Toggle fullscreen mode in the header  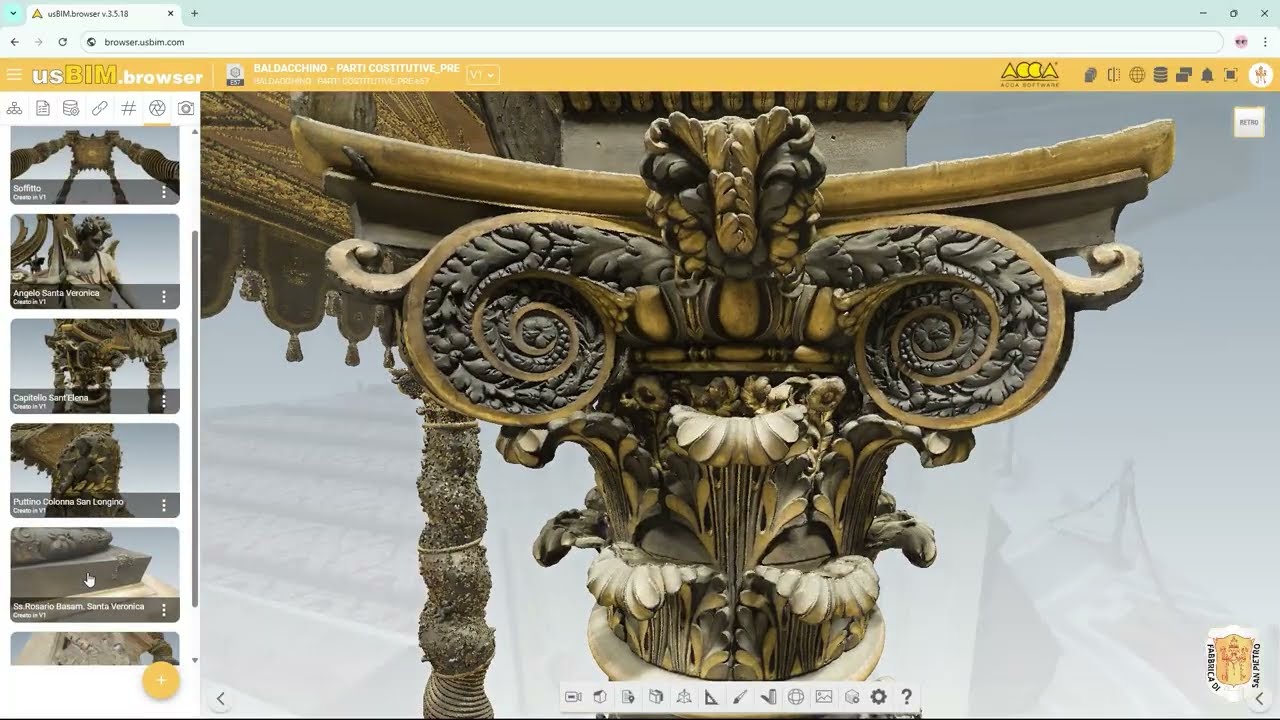pos(1231,75)
